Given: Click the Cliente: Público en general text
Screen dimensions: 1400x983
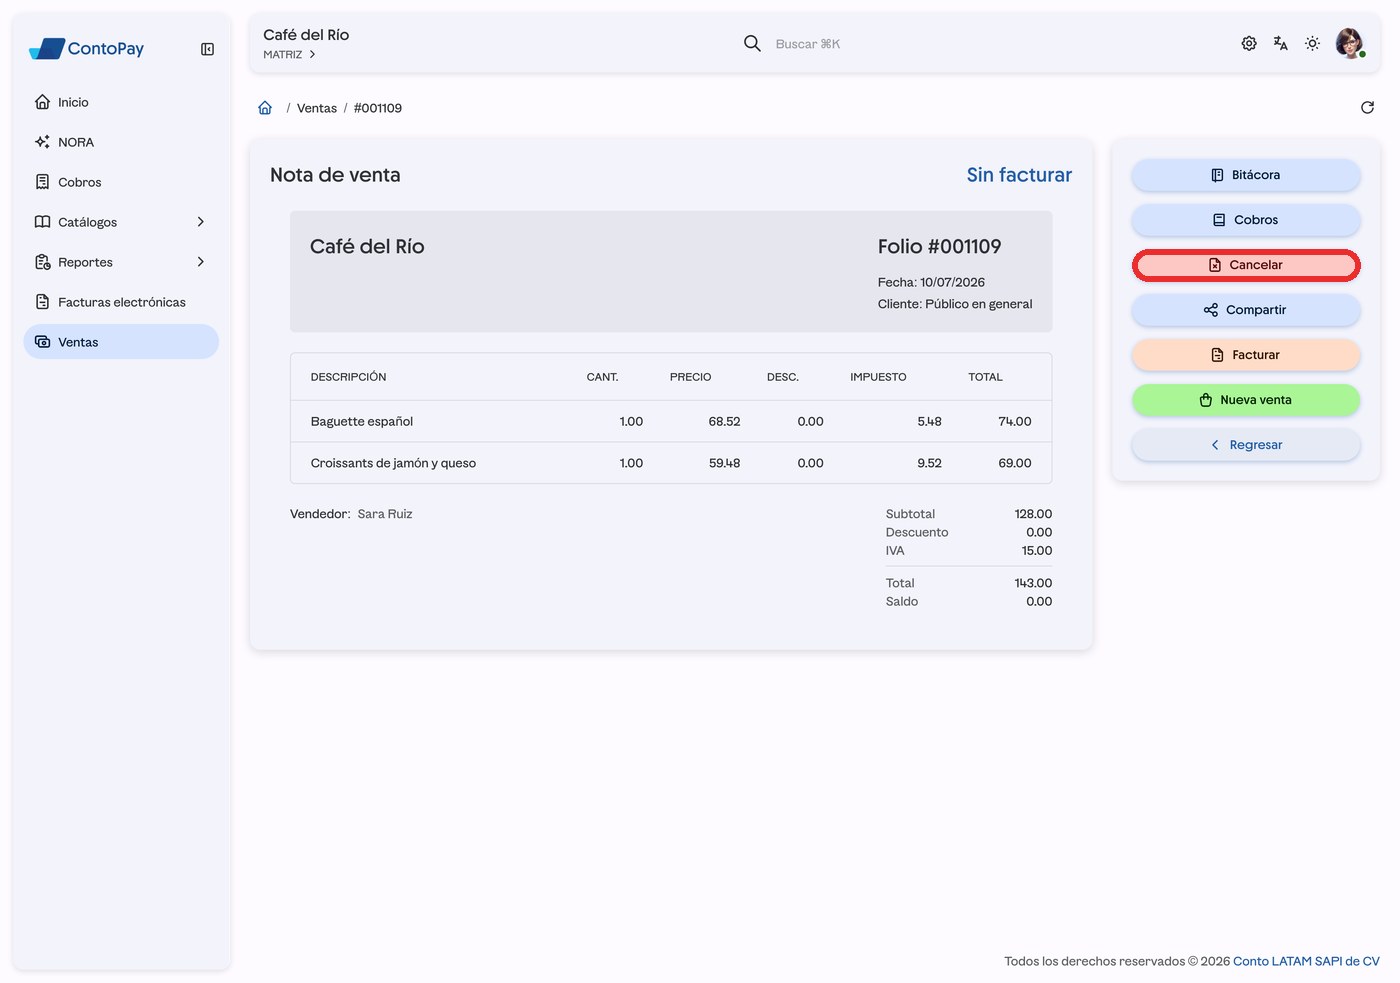Looking at the screenshot, I should click(955, 304).
